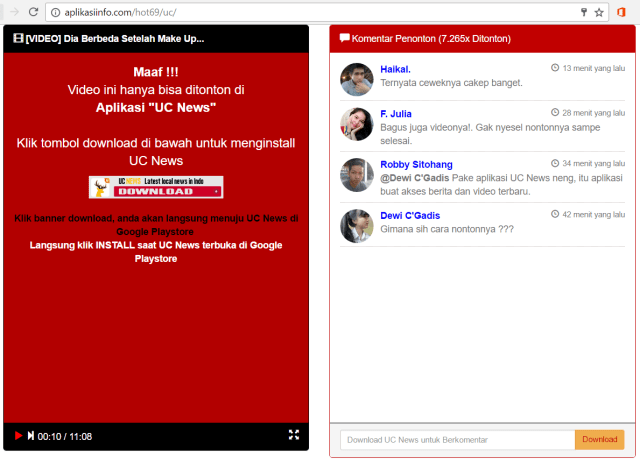Screen dimensions: 640x462
Task: Click the F. Julia username link
Action: coord(396,114)
